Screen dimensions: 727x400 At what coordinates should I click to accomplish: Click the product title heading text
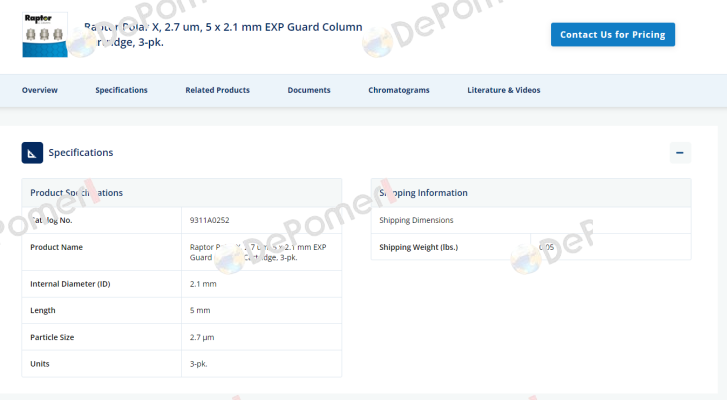tap(223, 34)
